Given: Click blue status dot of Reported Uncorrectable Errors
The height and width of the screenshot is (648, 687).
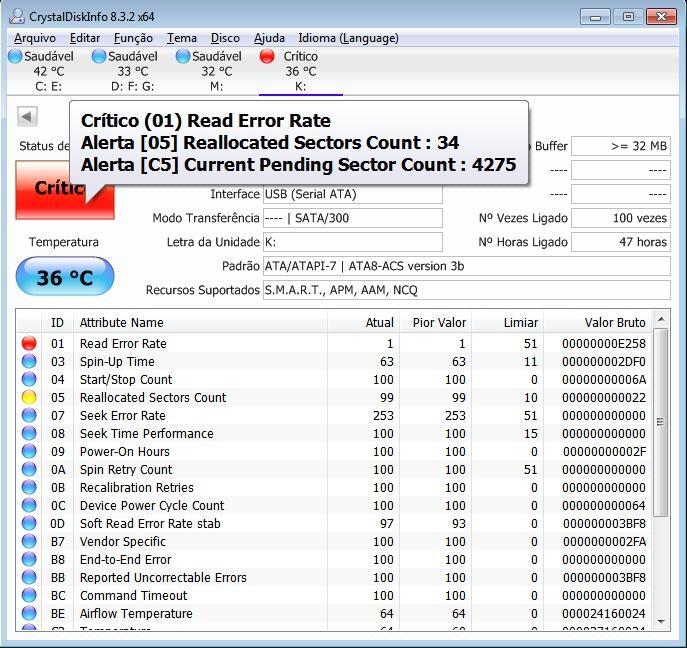Looking at the screenshot, I should point(29,577).
